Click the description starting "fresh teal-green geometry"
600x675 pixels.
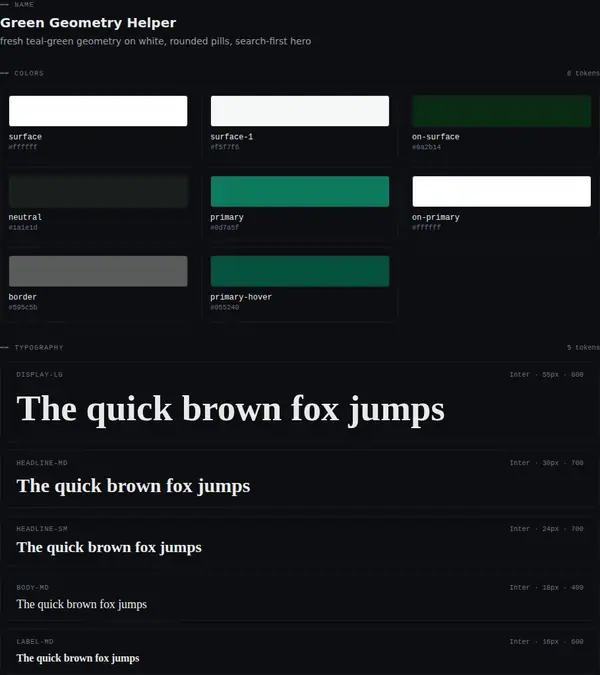[x=155, y=41]
